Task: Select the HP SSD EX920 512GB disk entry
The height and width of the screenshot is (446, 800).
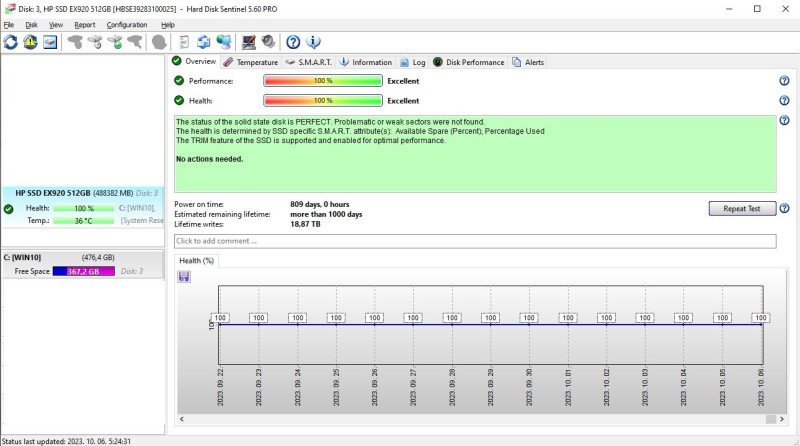Action: point(83,207)
